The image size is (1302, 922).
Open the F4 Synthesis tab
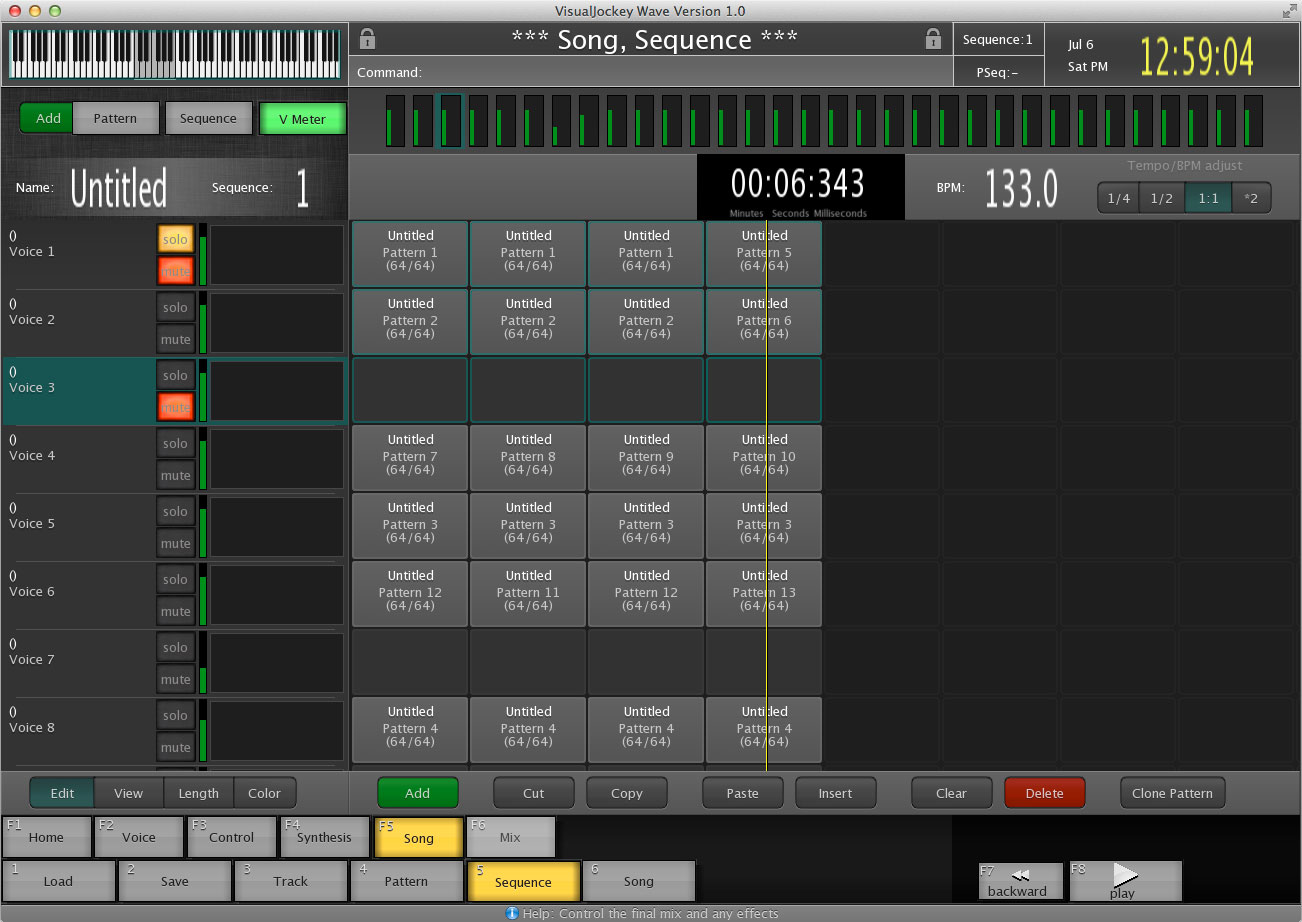(325, 837)
